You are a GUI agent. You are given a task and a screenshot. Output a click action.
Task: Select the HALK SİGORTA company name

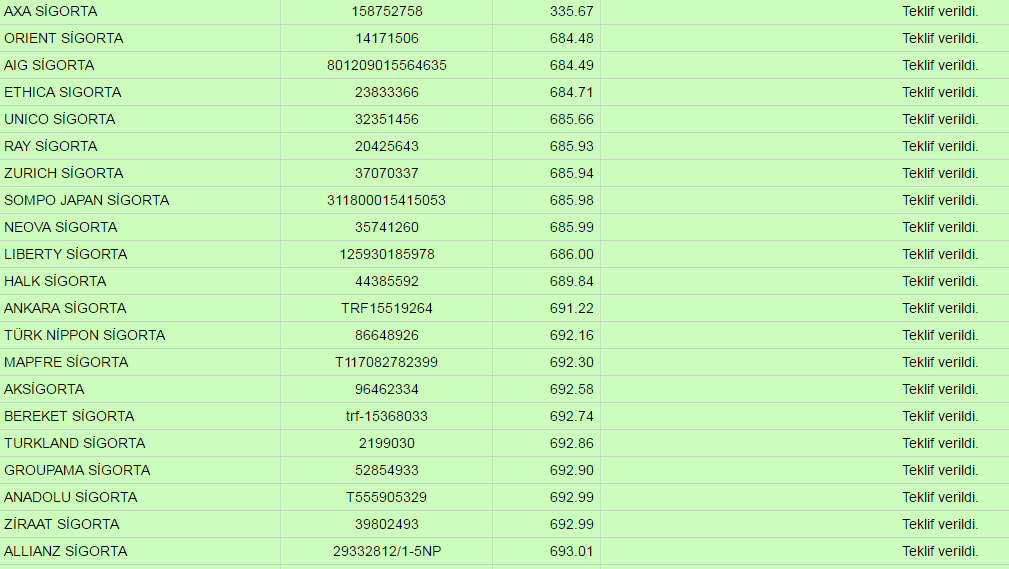coord(55,281)
